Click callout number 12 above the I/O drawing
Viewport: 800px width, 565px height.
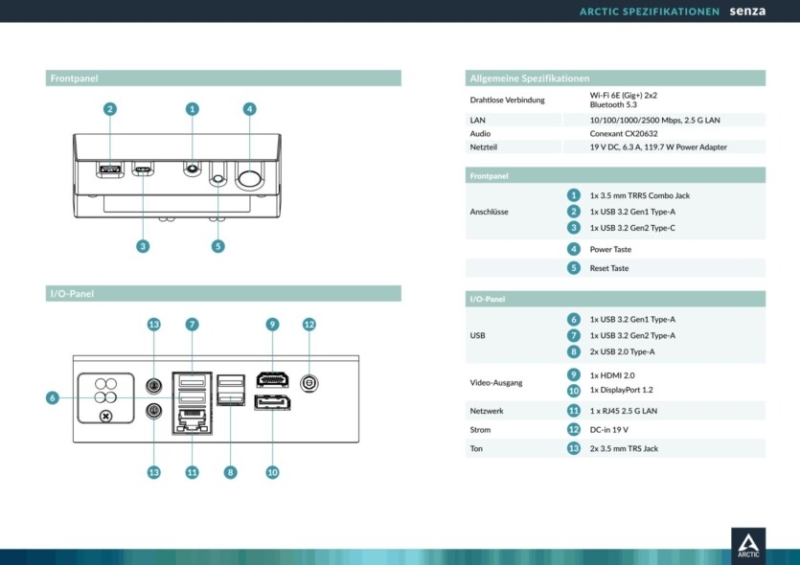pos(309,324)
